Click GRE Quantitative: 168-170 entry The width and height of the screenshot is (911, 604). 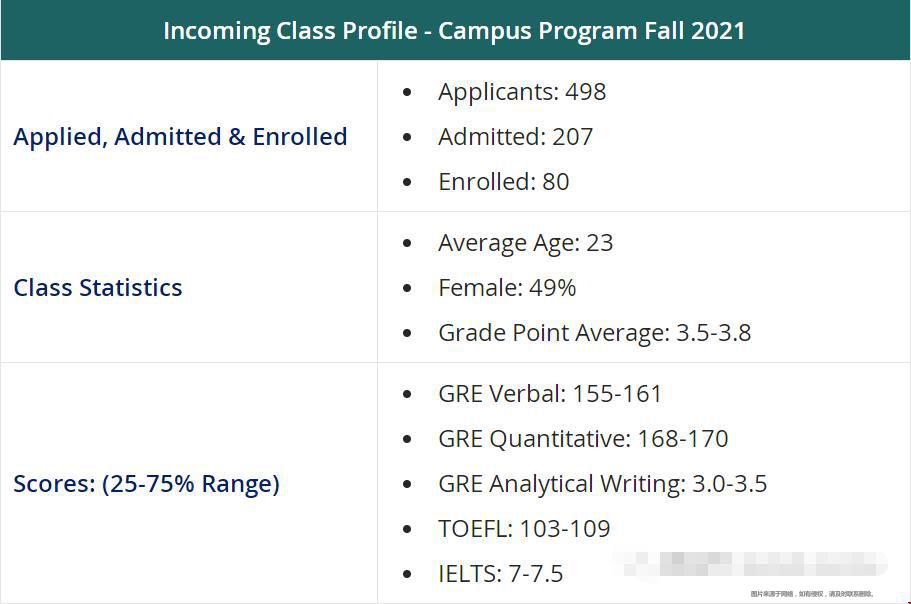pyautogui.click(x=583, y=439)
